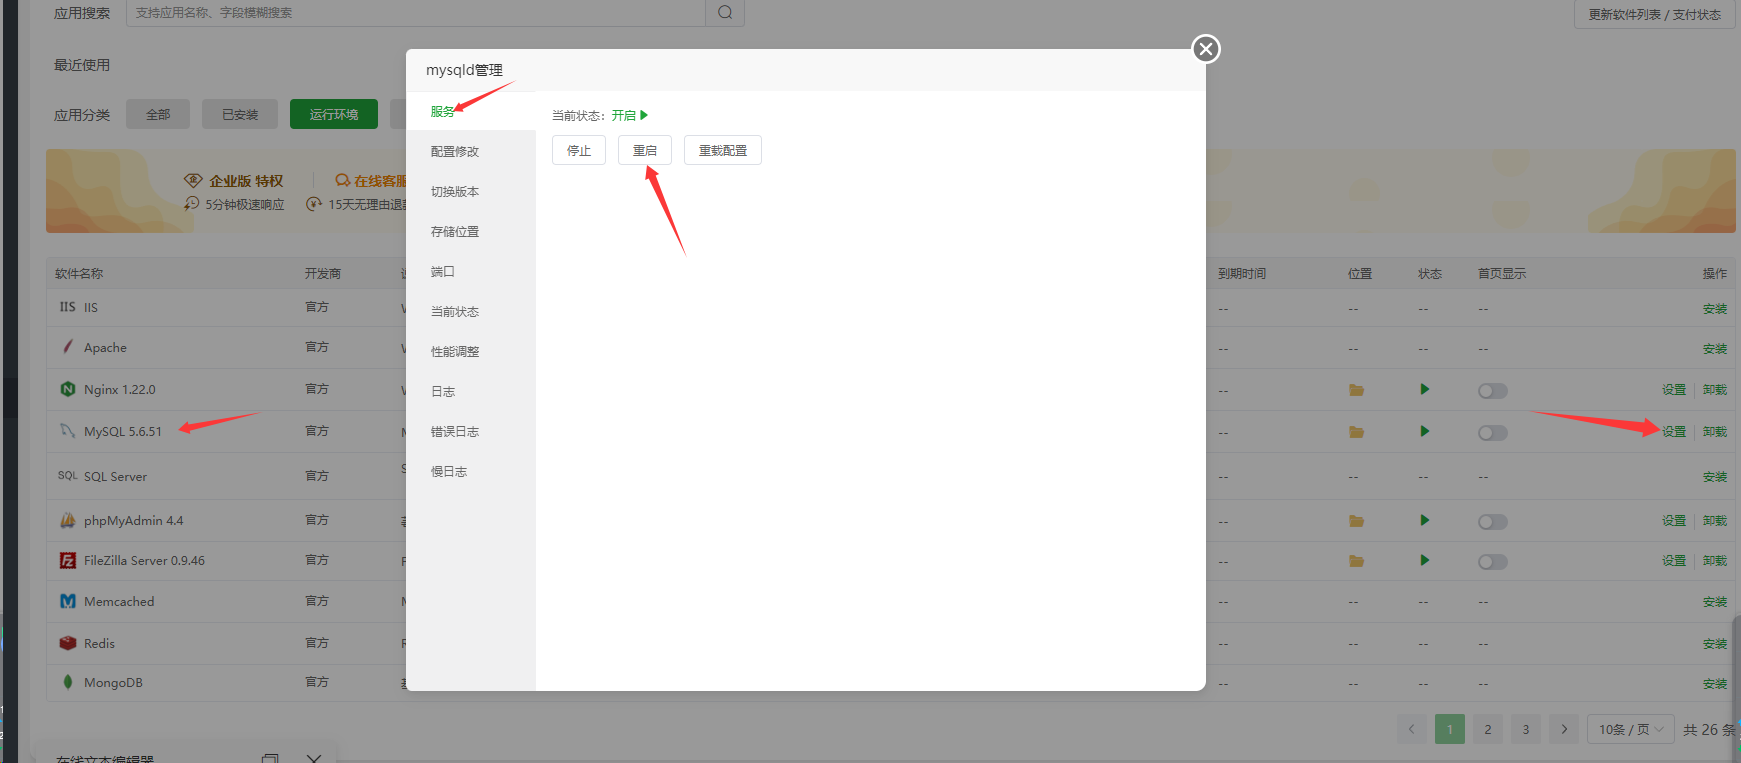The image size is (1741, 763).
Task: Click the 开启 status text
Action: pos(624,115)
